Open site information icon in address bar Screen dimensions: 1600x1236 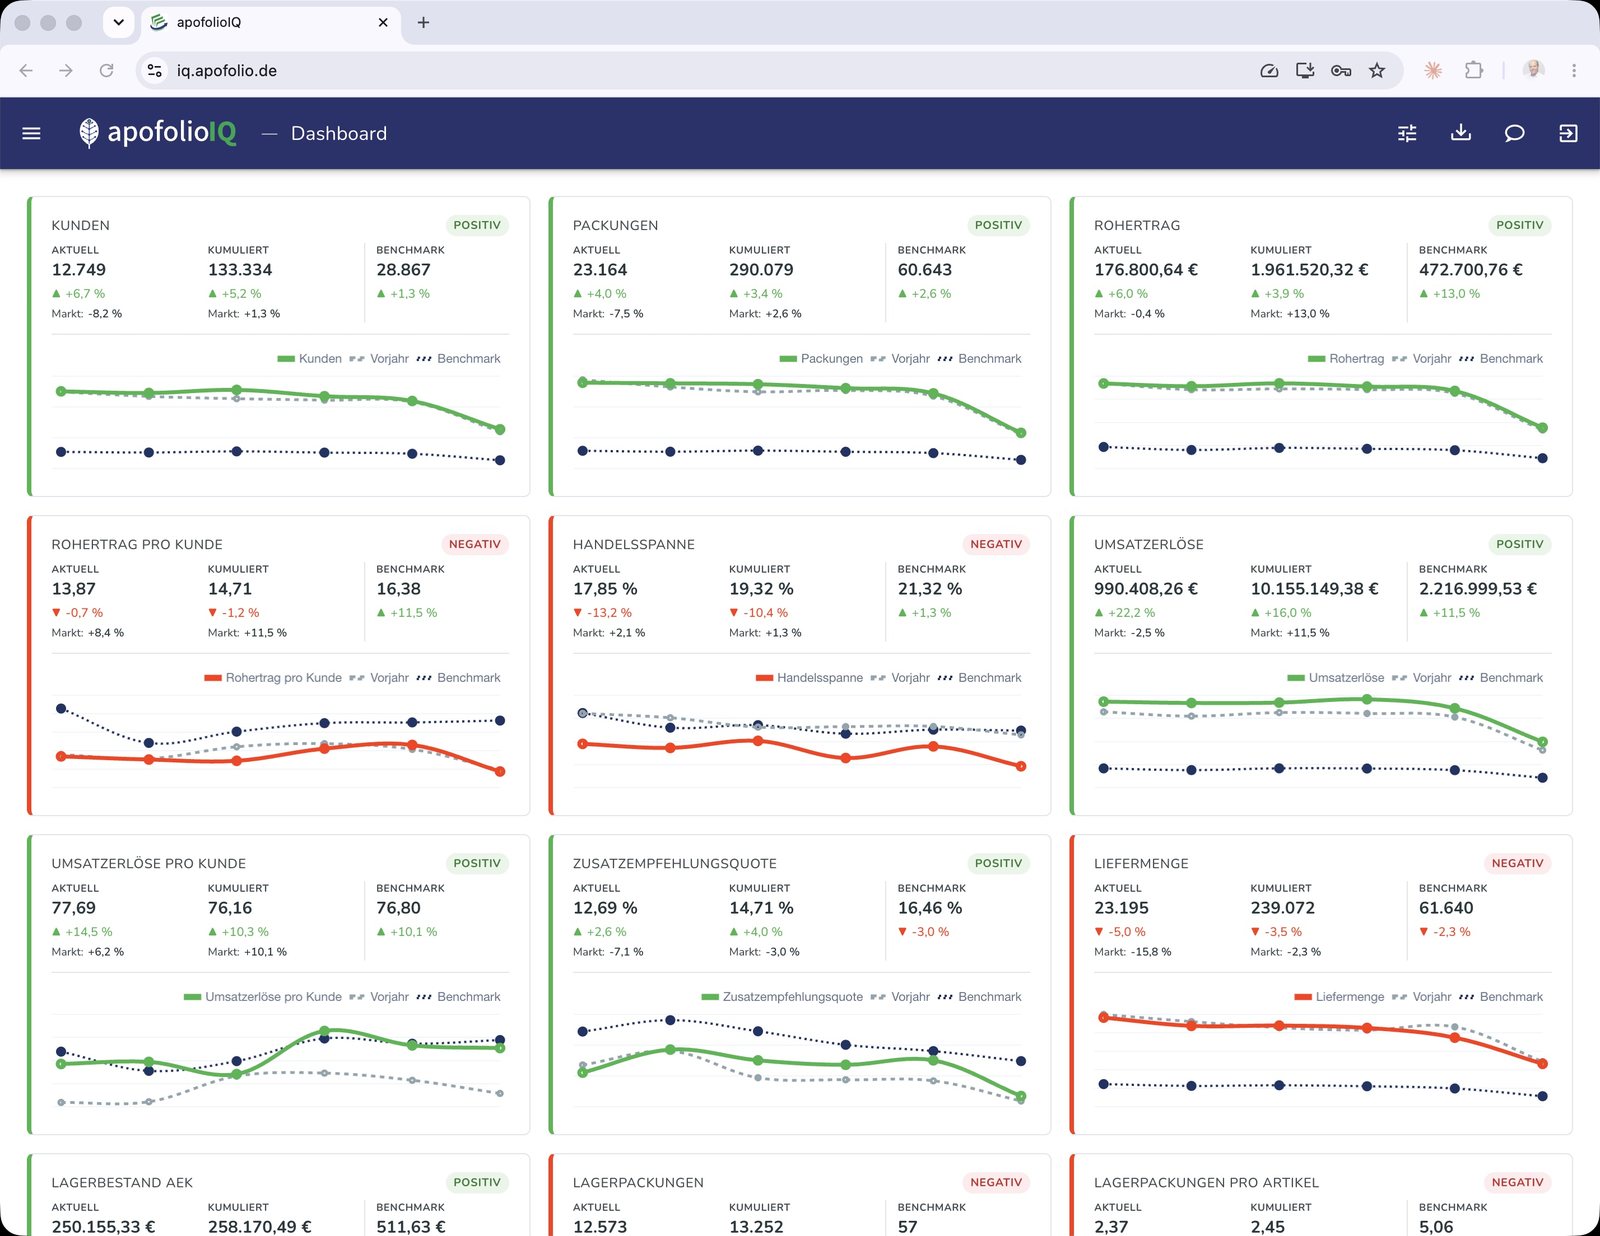155,70
